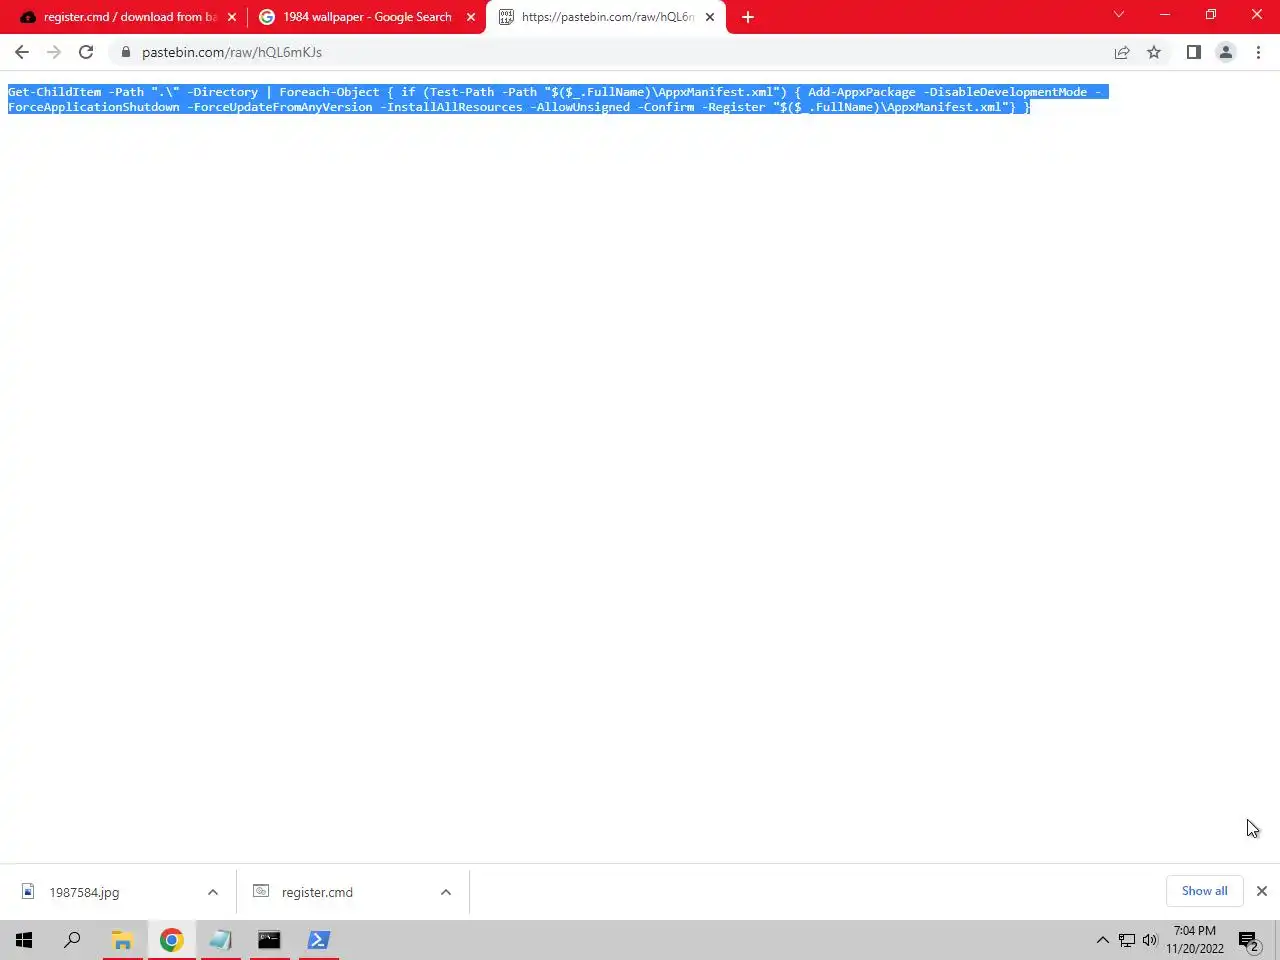Close the register.cmd tab
The height and width of the screenshot is (960, 1280).
pyautogui.click(x=232, y=17)
